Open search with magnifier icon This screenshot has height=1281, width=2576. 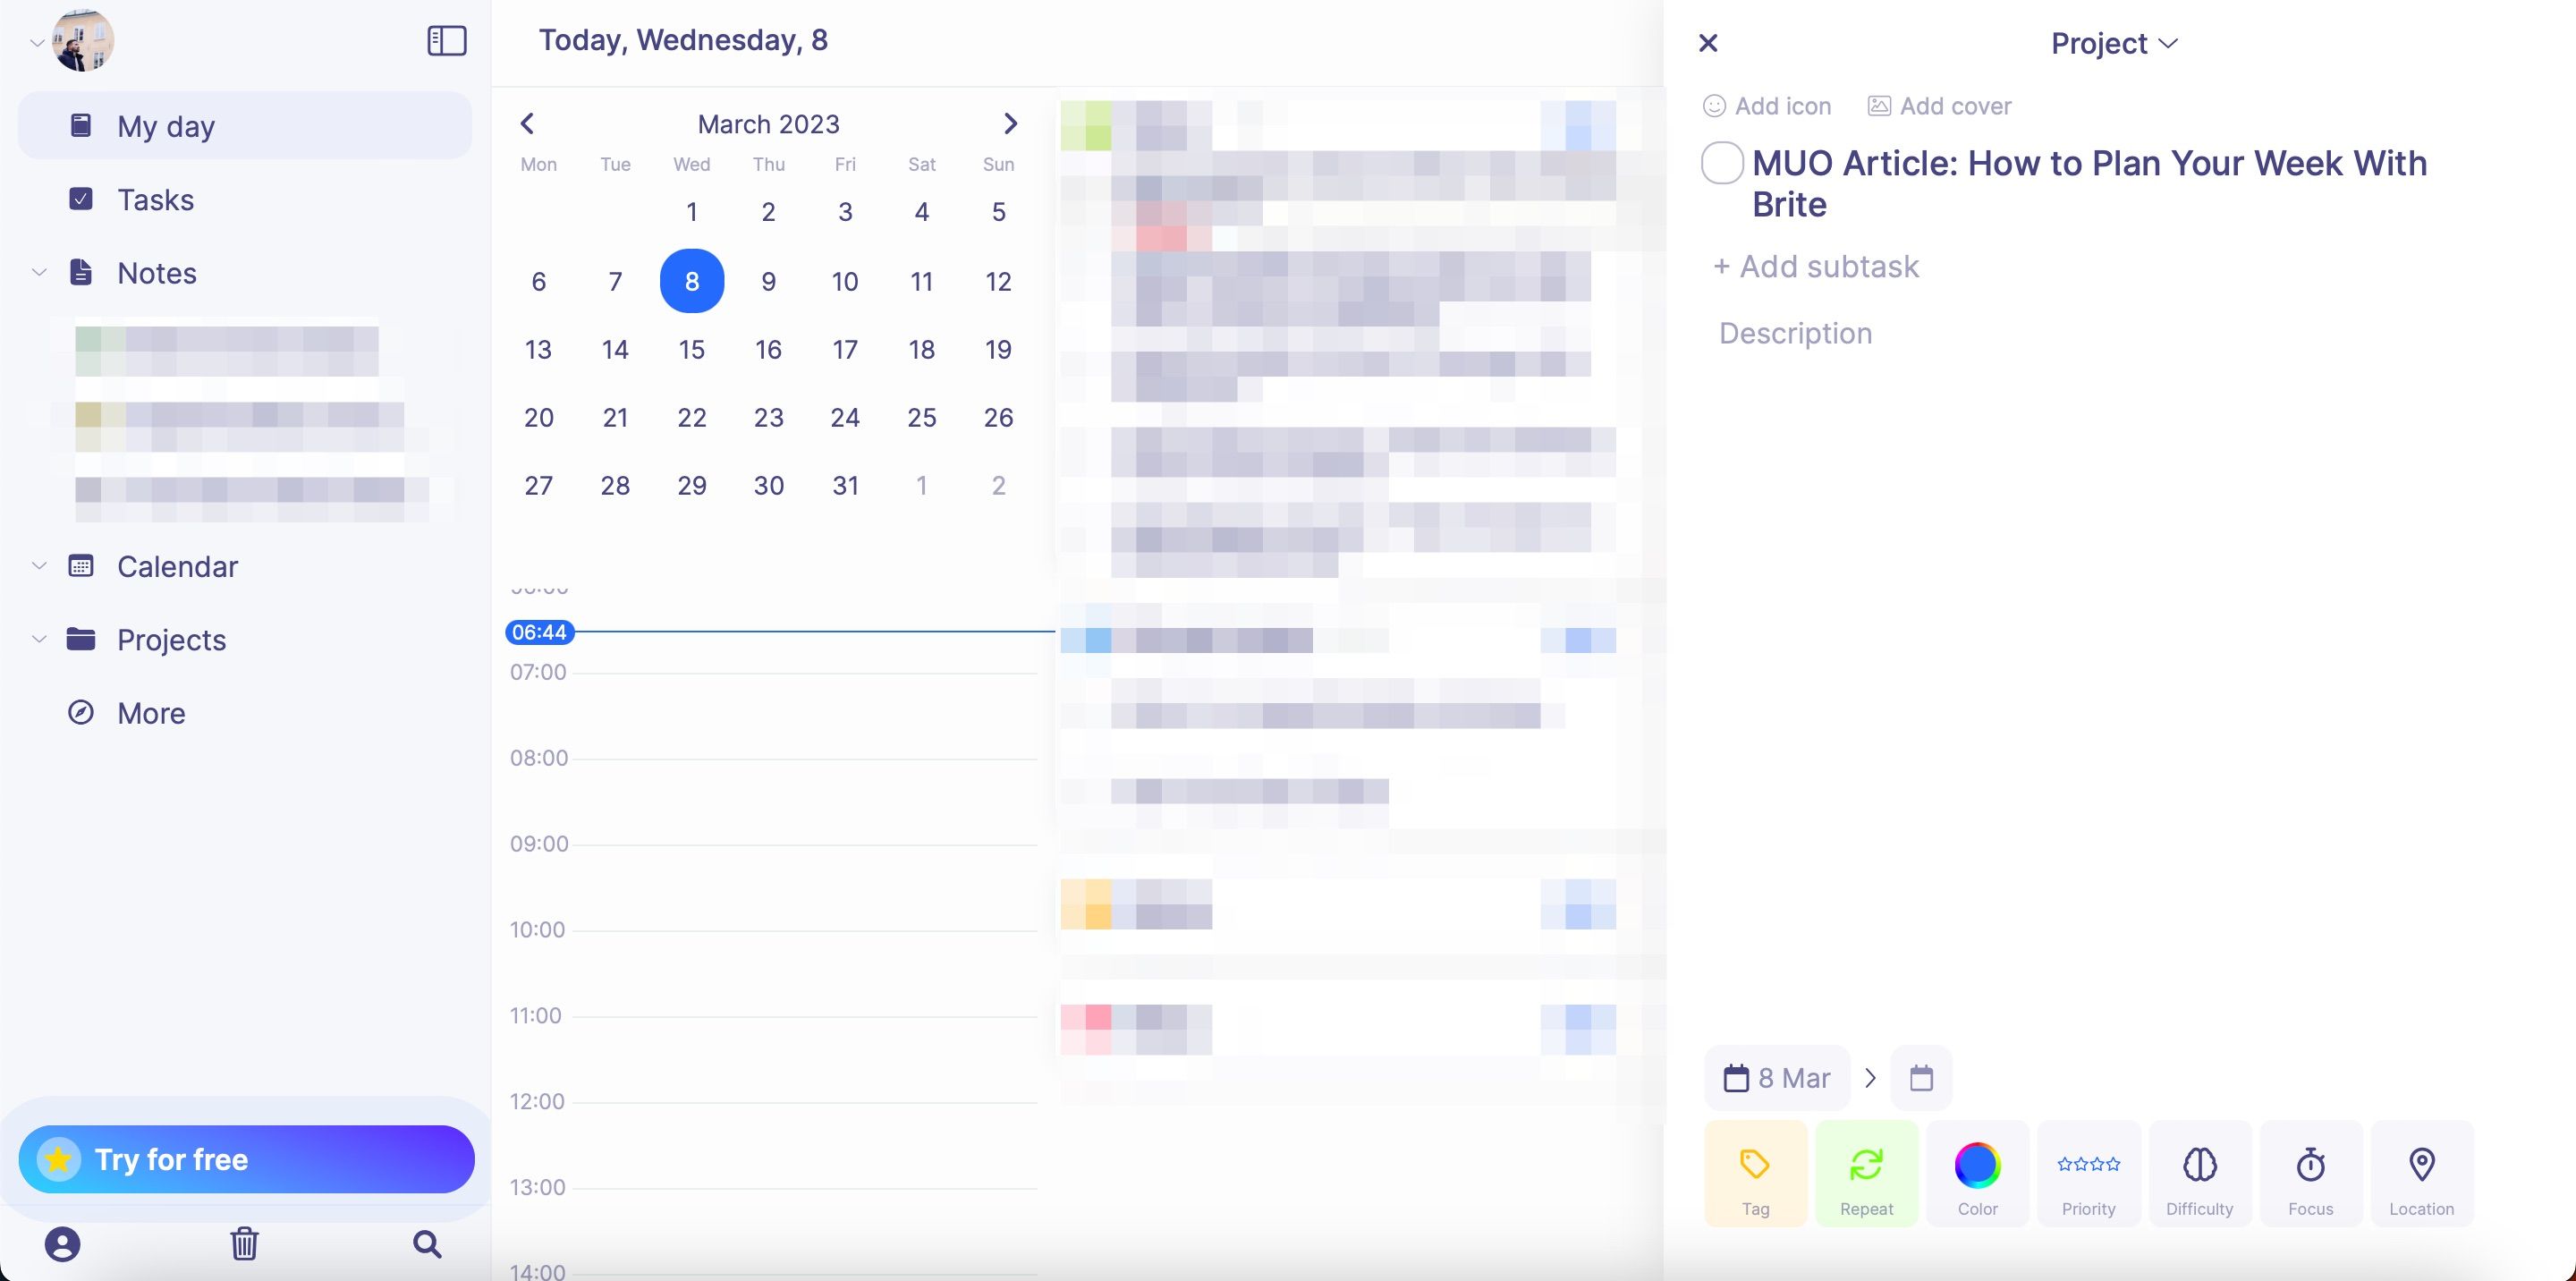427,1244
